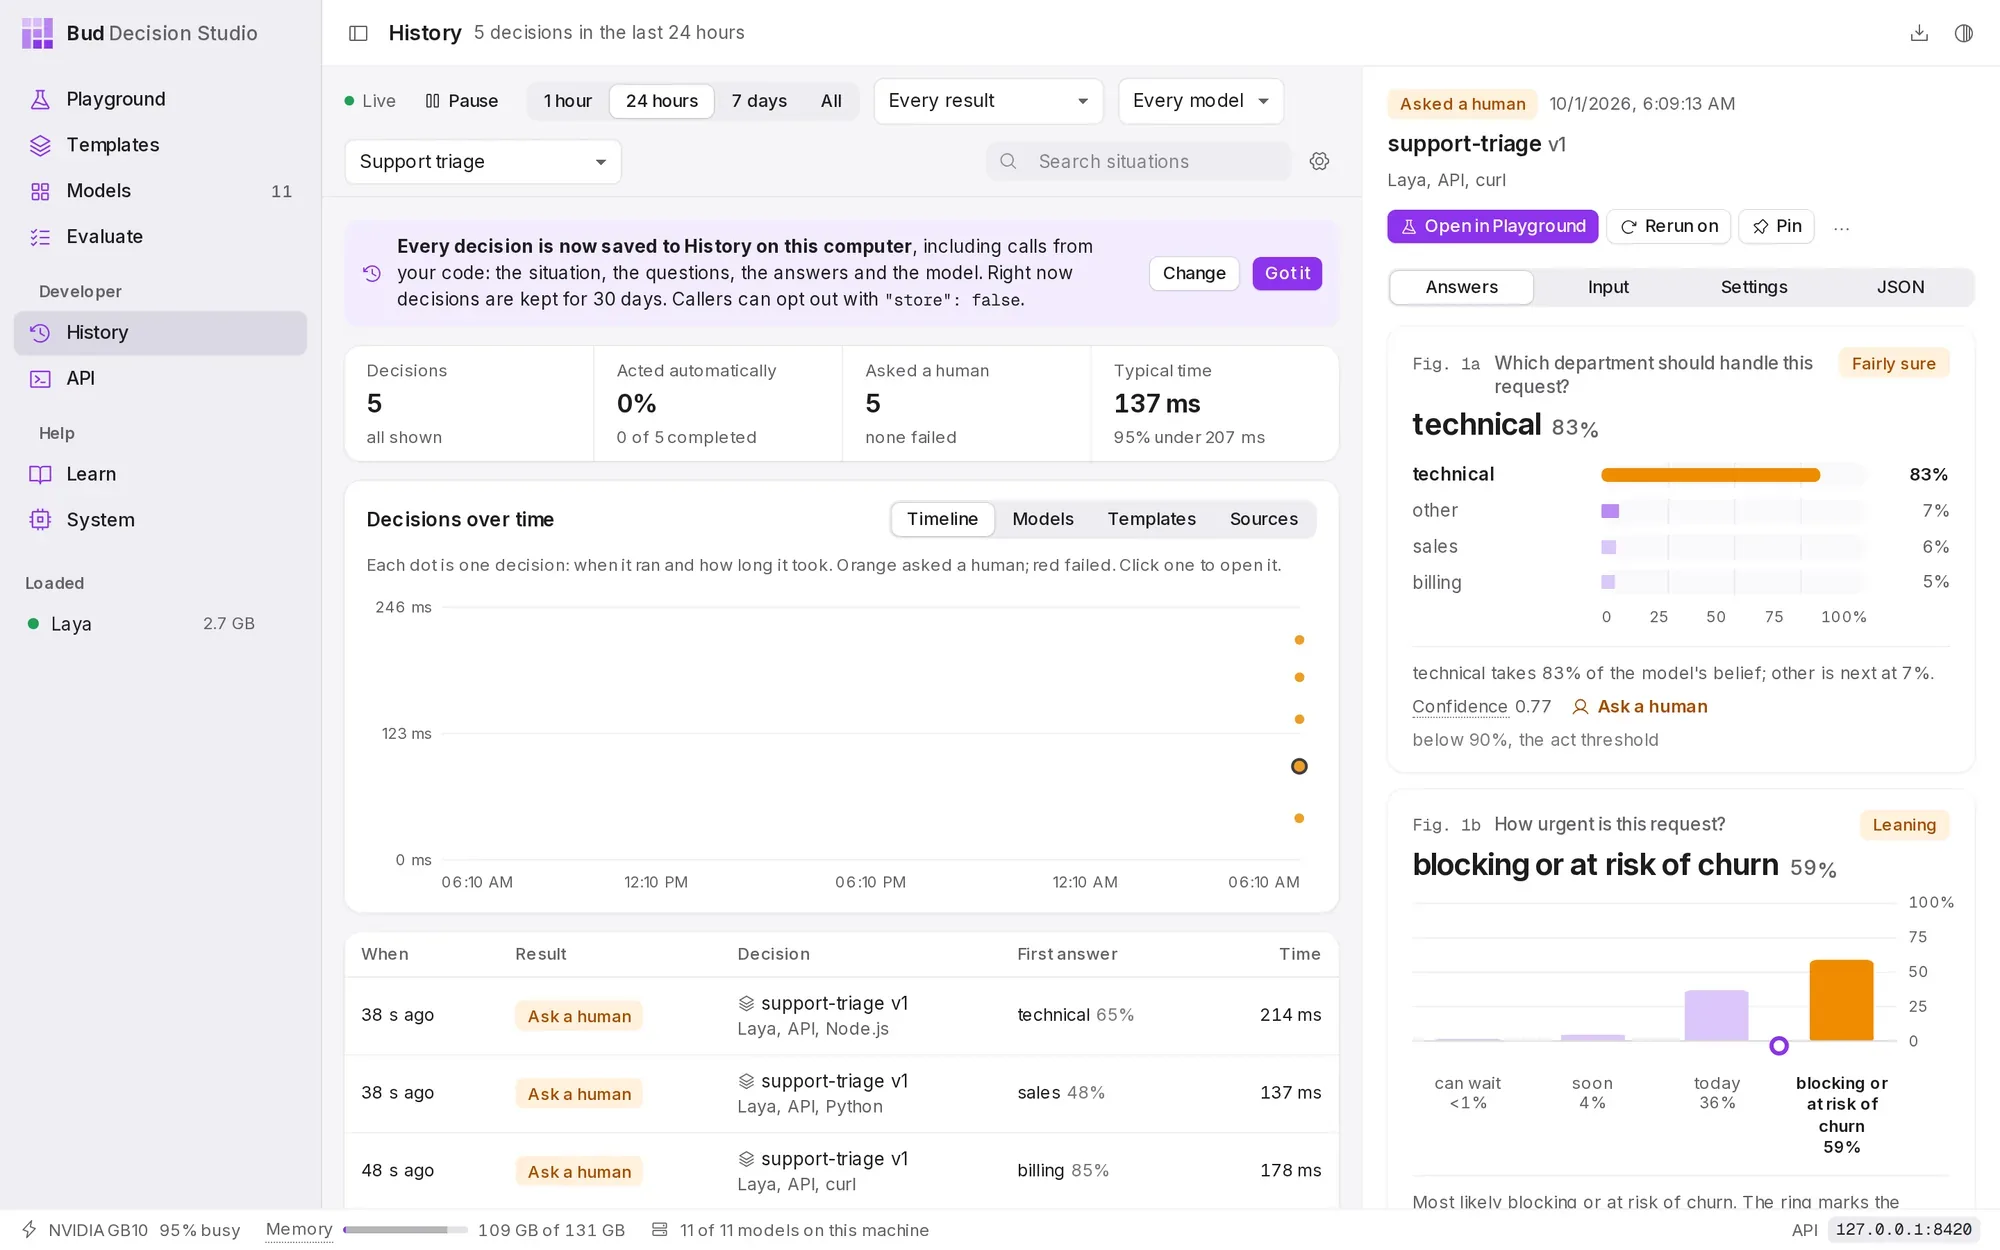This screenshot has height=1250, width=2000.
Task: Click the Fairly sure badge
Action: pyautogui.click(x=1893, y=364)
